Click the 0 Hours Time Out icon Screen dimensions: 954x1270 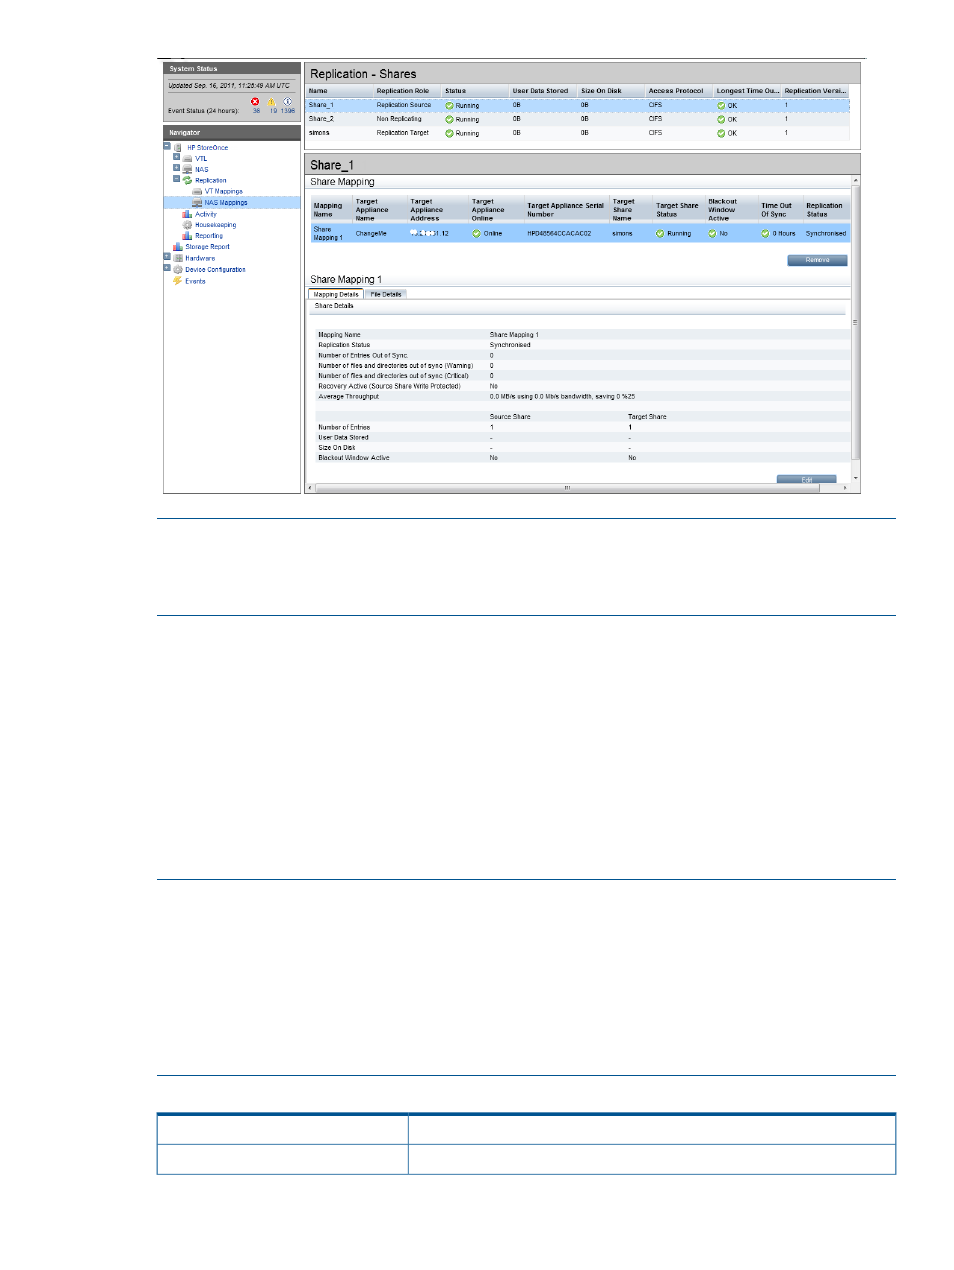coord(765,233)
